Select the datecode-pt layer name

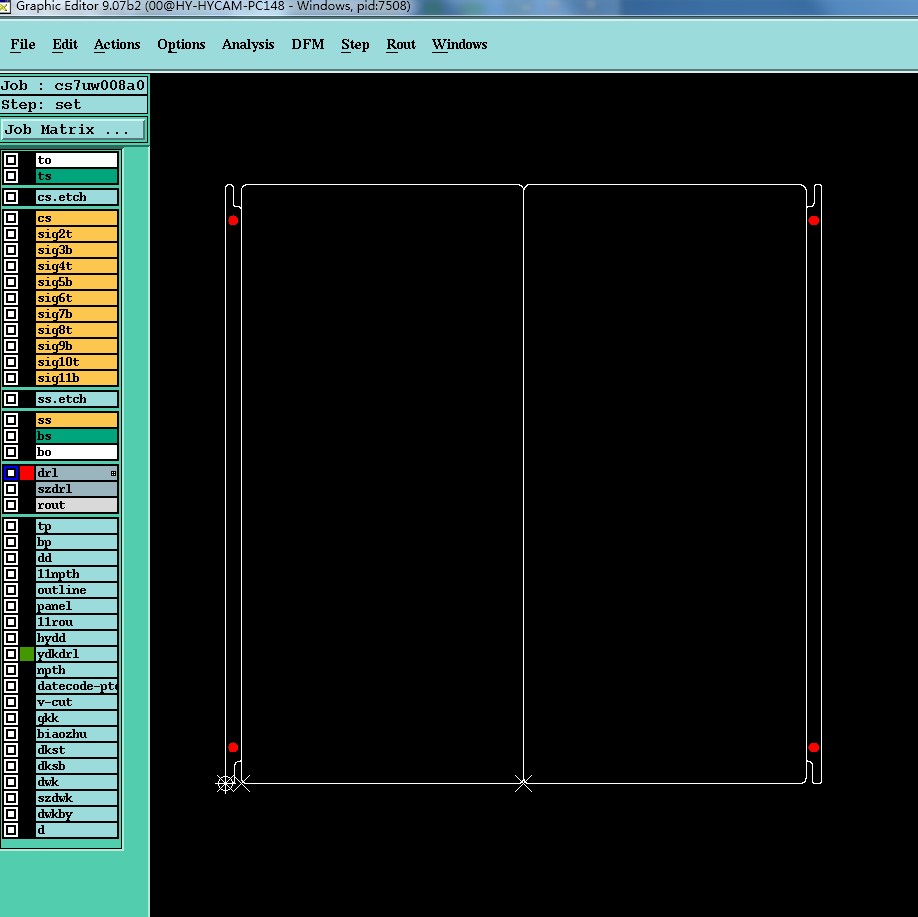point(77,686)
